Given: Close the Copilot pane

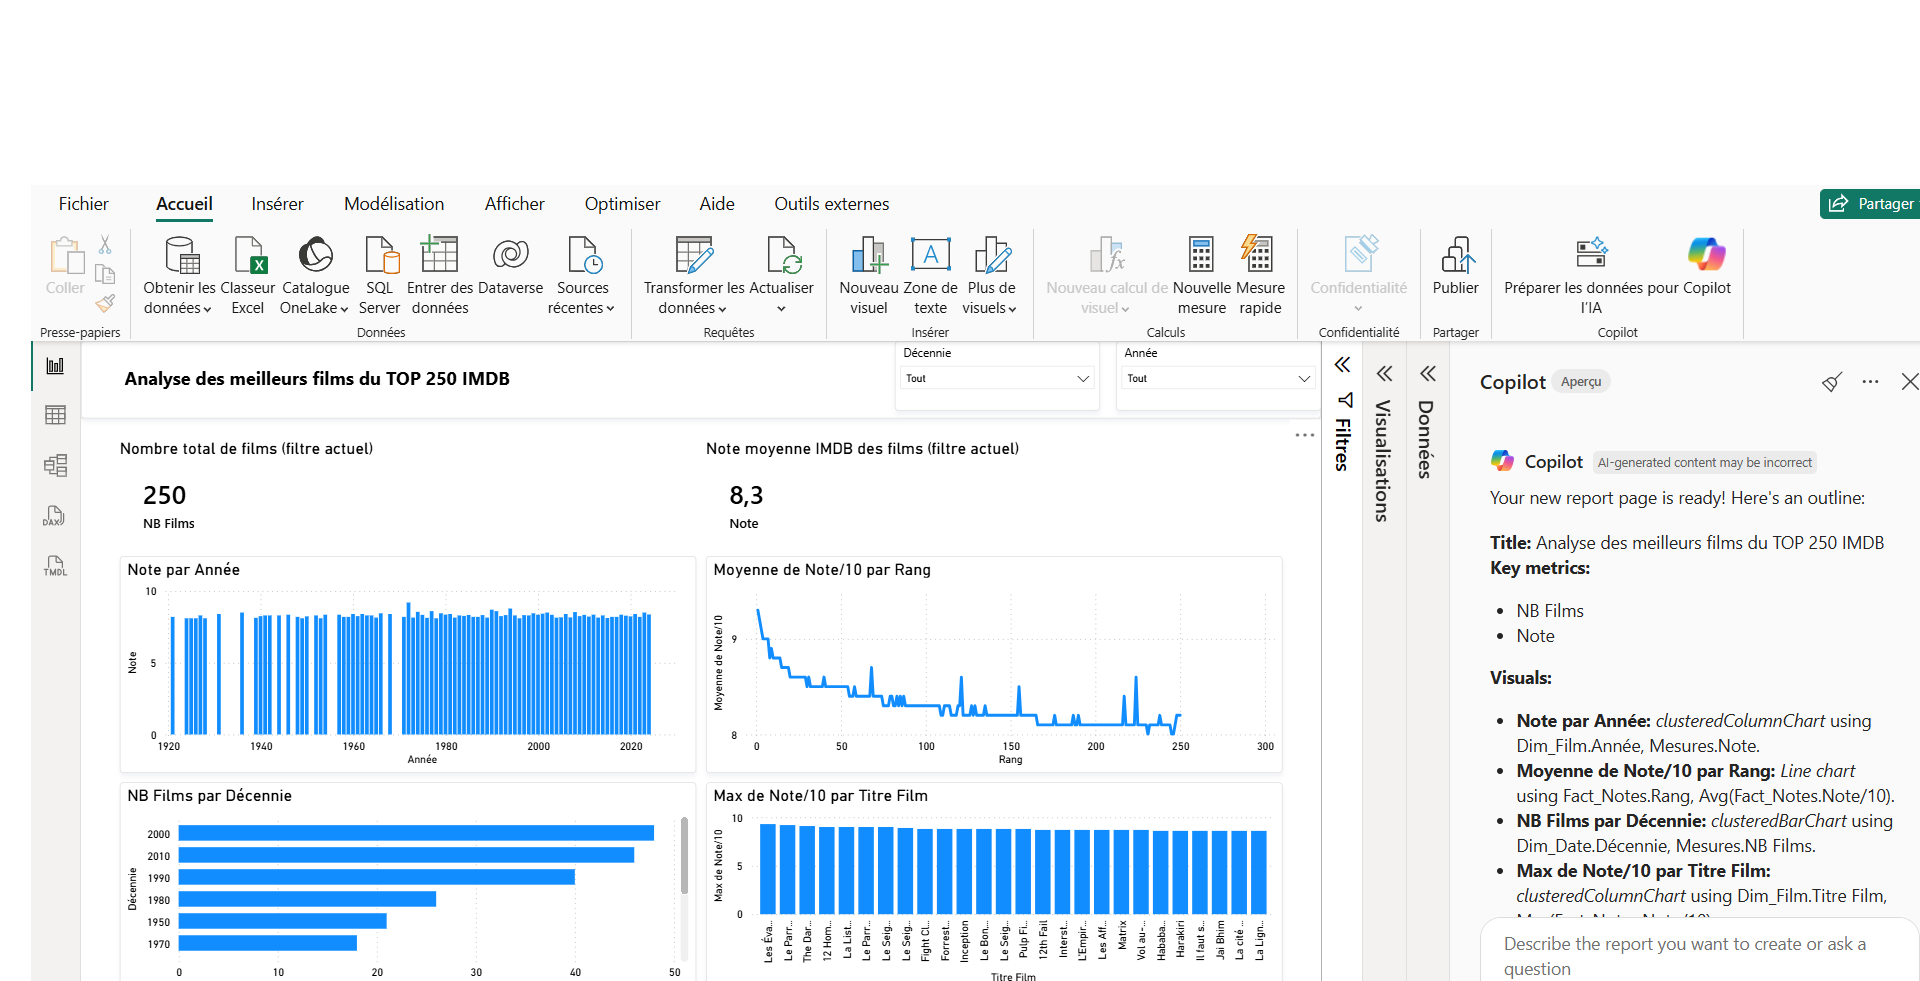Looking at the screenshot, I should 1909,382.
